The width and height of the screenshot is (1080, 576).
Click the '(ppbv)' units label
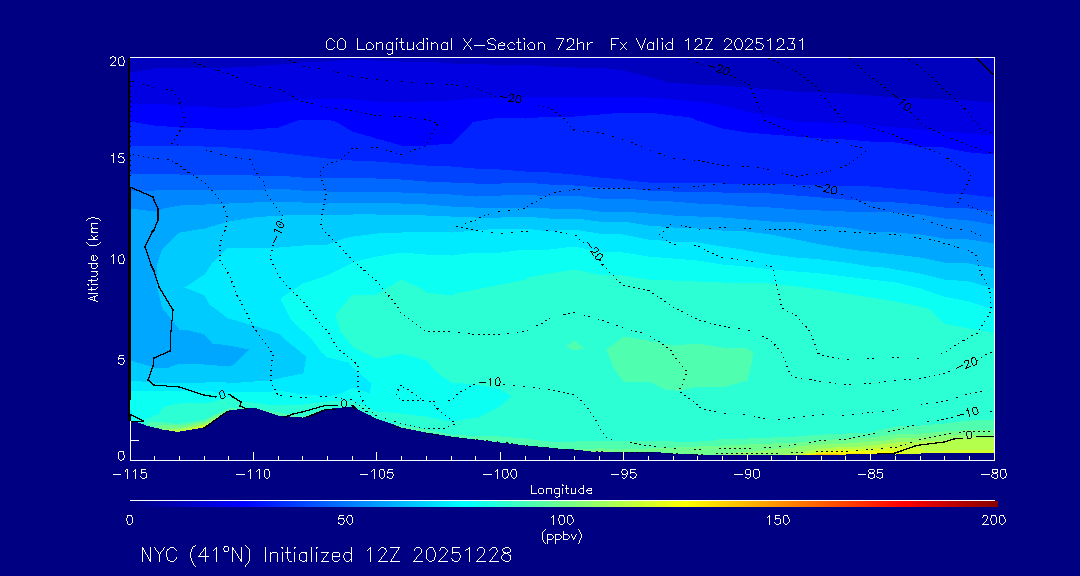(x=561, y=536)
